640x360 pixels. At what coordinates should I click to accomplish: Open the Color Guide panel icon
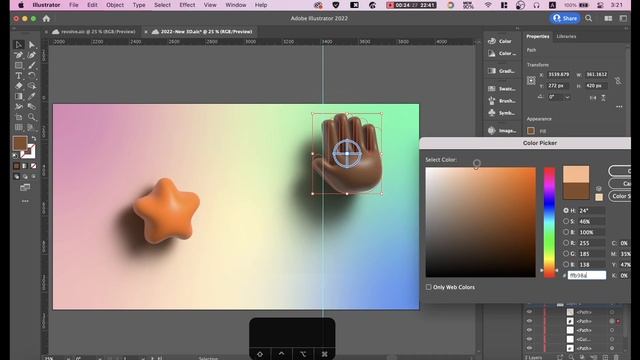coord(492,53)
